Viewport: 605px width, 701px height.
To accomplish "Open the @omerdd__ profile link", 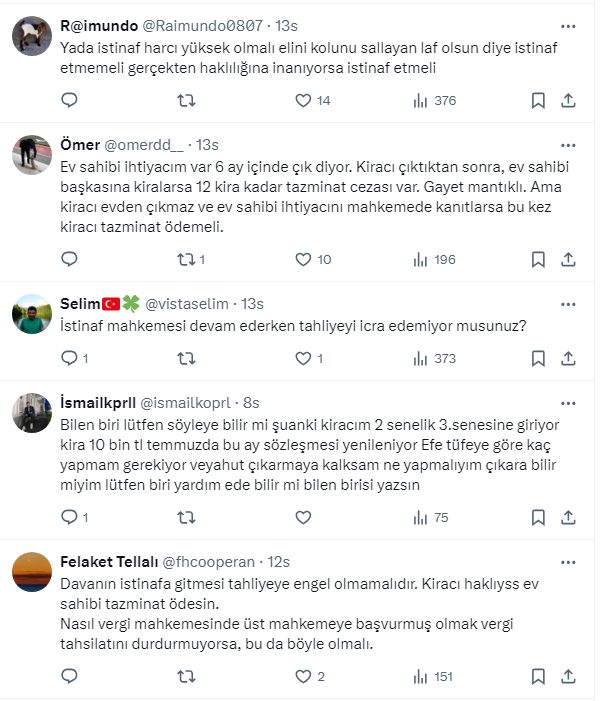I will [148, 145].
